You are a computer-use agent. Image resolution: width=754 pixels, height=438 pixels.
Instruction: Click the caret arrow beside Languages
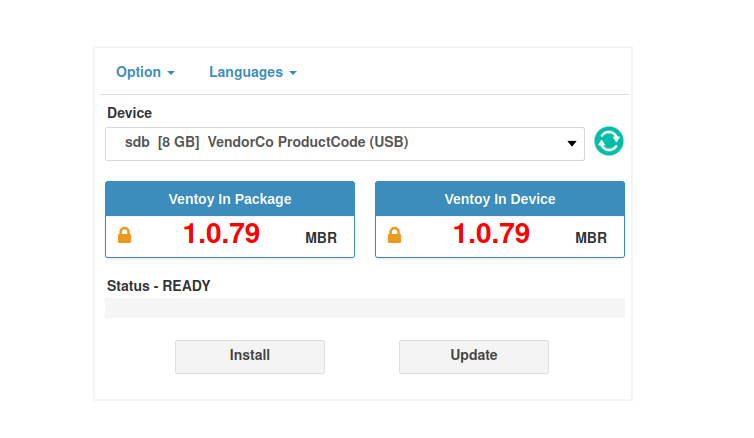point(293,73)
